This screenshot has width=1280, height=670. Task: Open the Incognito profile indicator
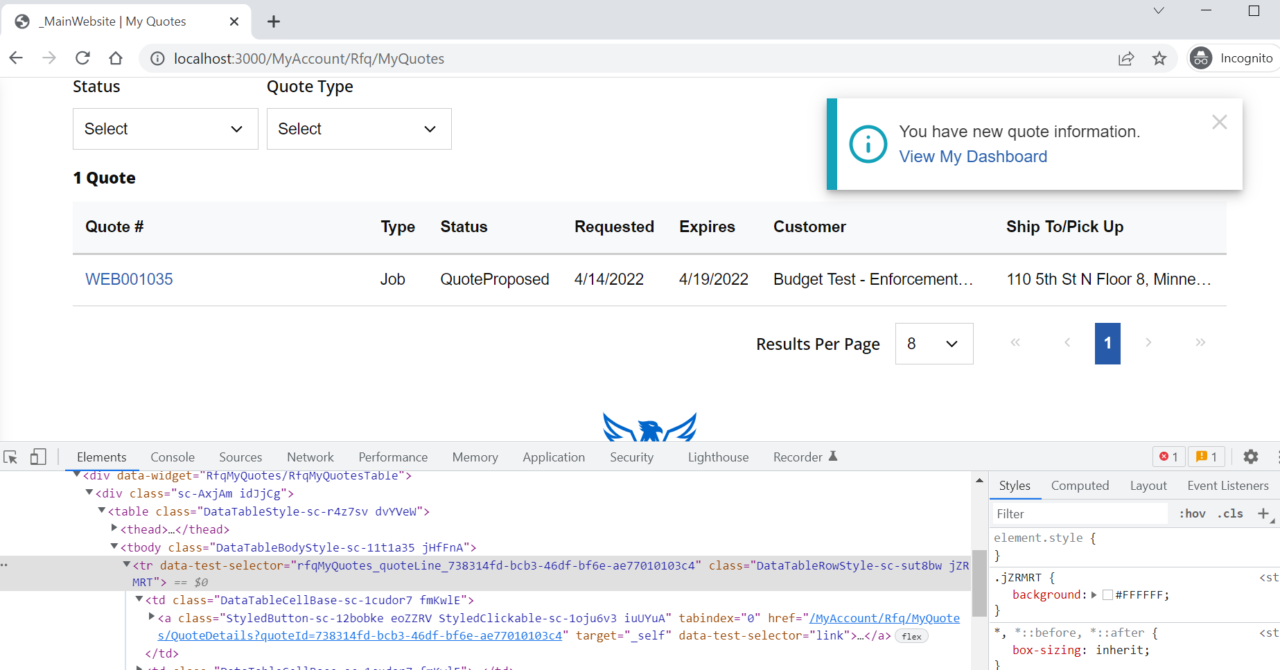(1233, 59)
